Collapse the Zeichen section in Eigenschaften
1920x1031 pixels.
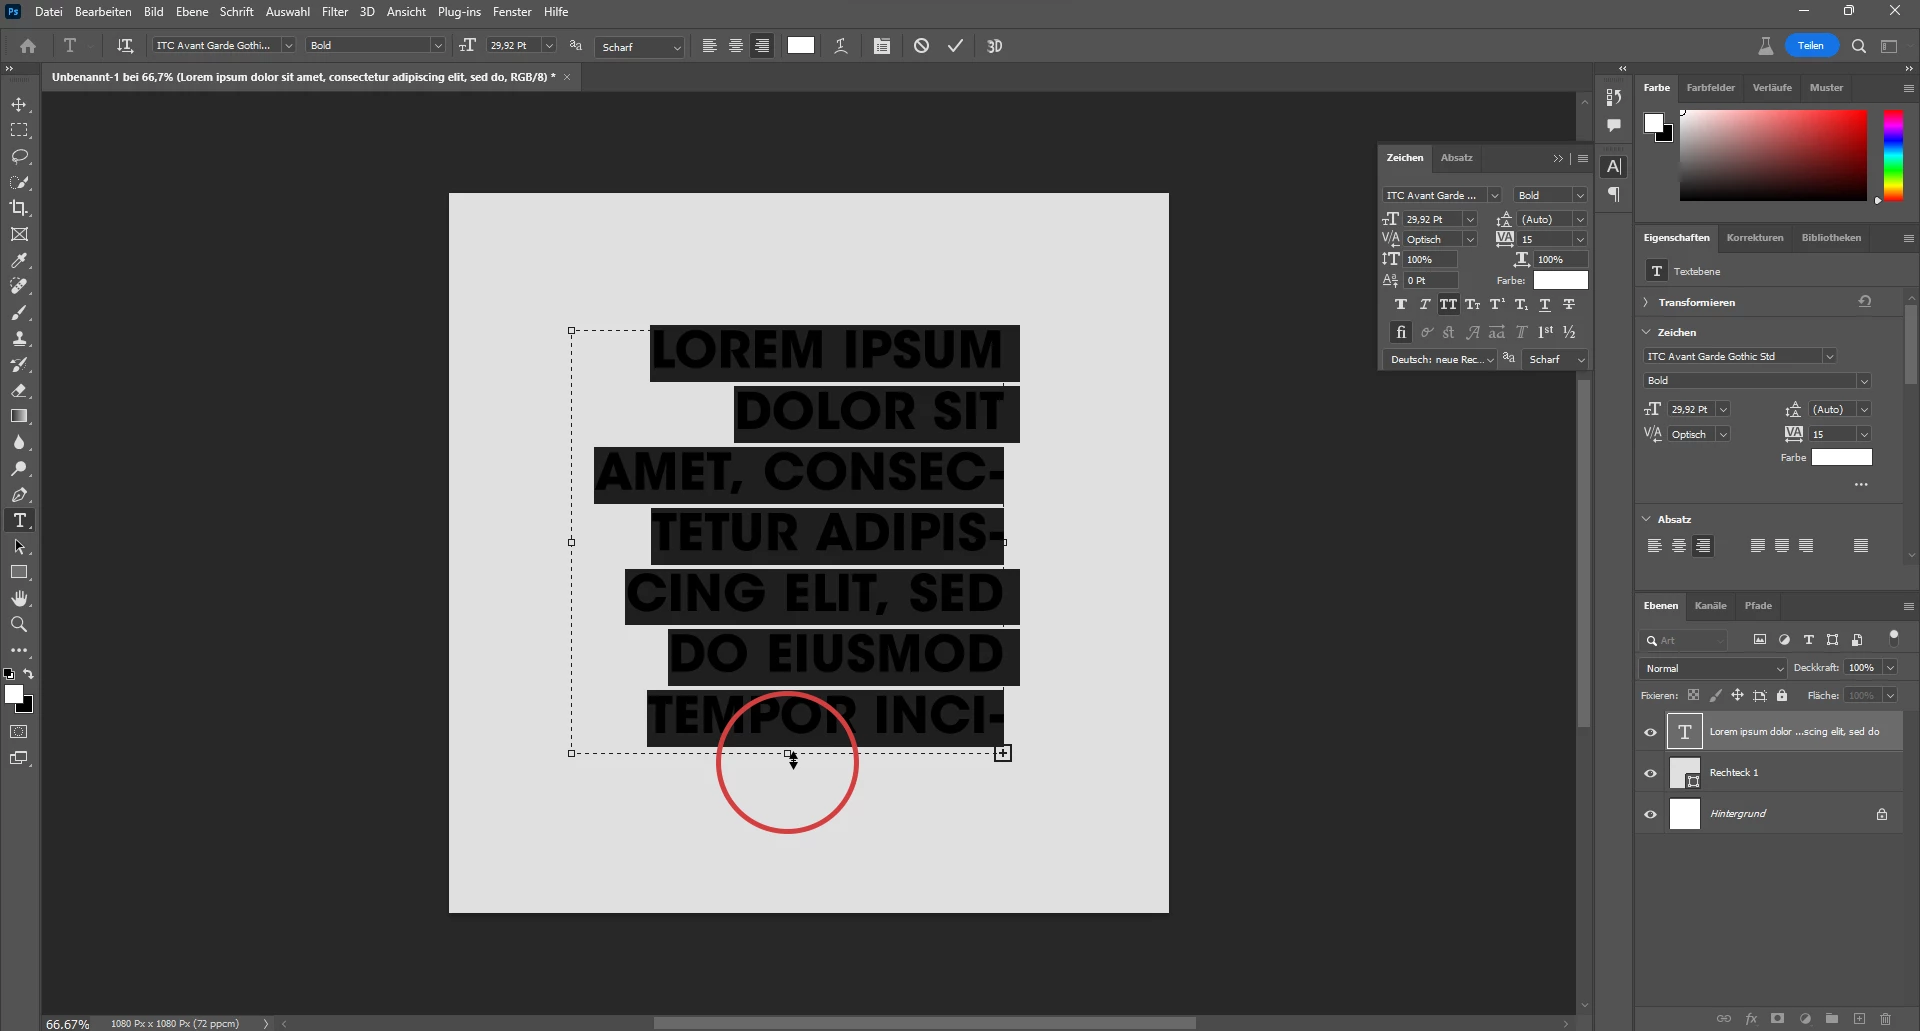tap(1646, 332)
